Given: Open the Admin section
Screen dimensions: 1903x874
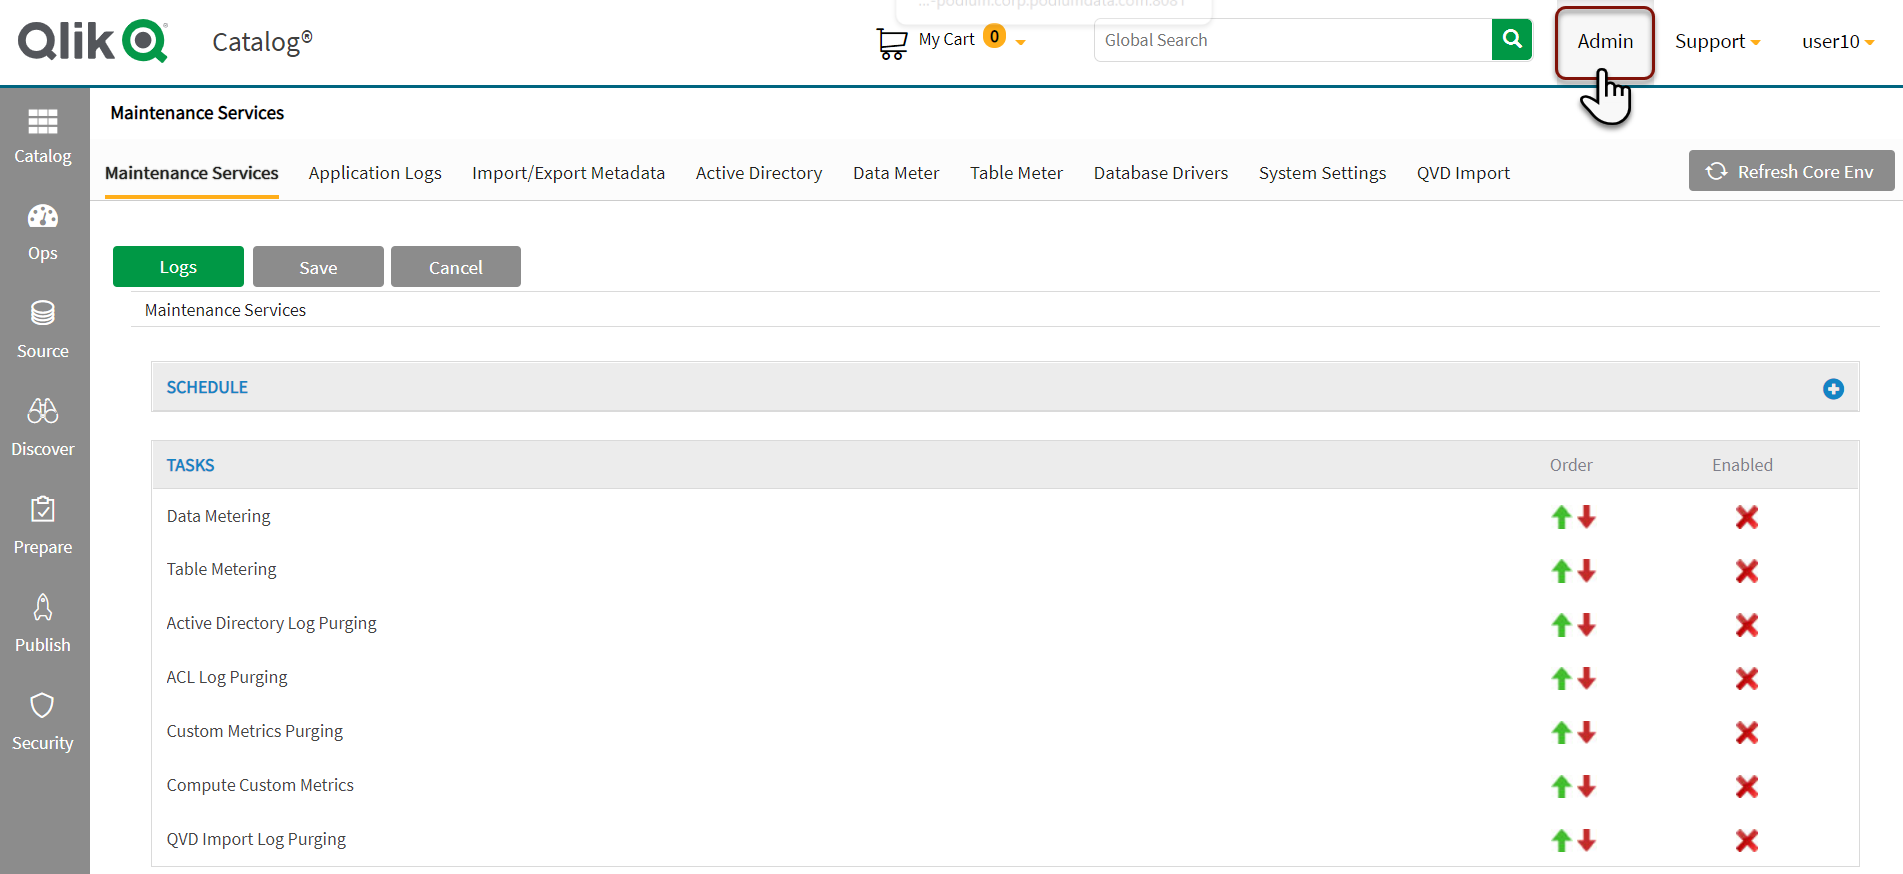Looking at the screenshot, I should [1605, 41].
